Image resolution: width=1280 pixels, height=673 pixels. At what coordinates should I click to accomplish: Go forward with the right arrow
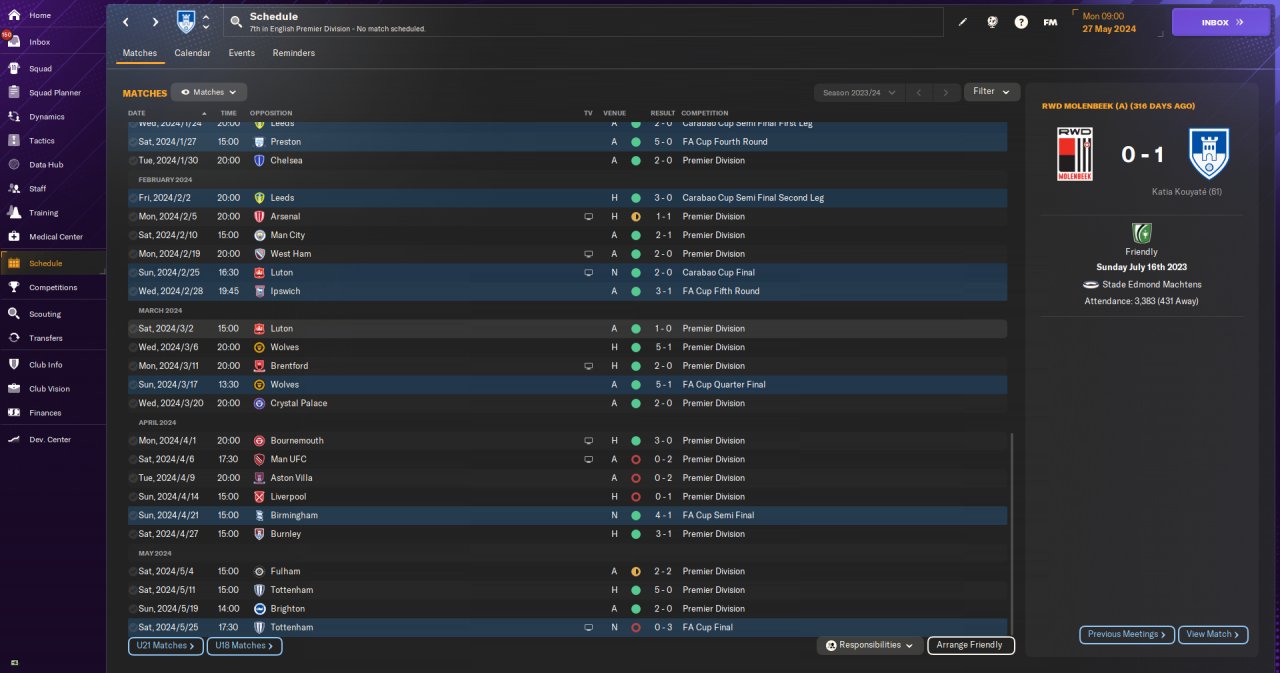tap(155, 22)
